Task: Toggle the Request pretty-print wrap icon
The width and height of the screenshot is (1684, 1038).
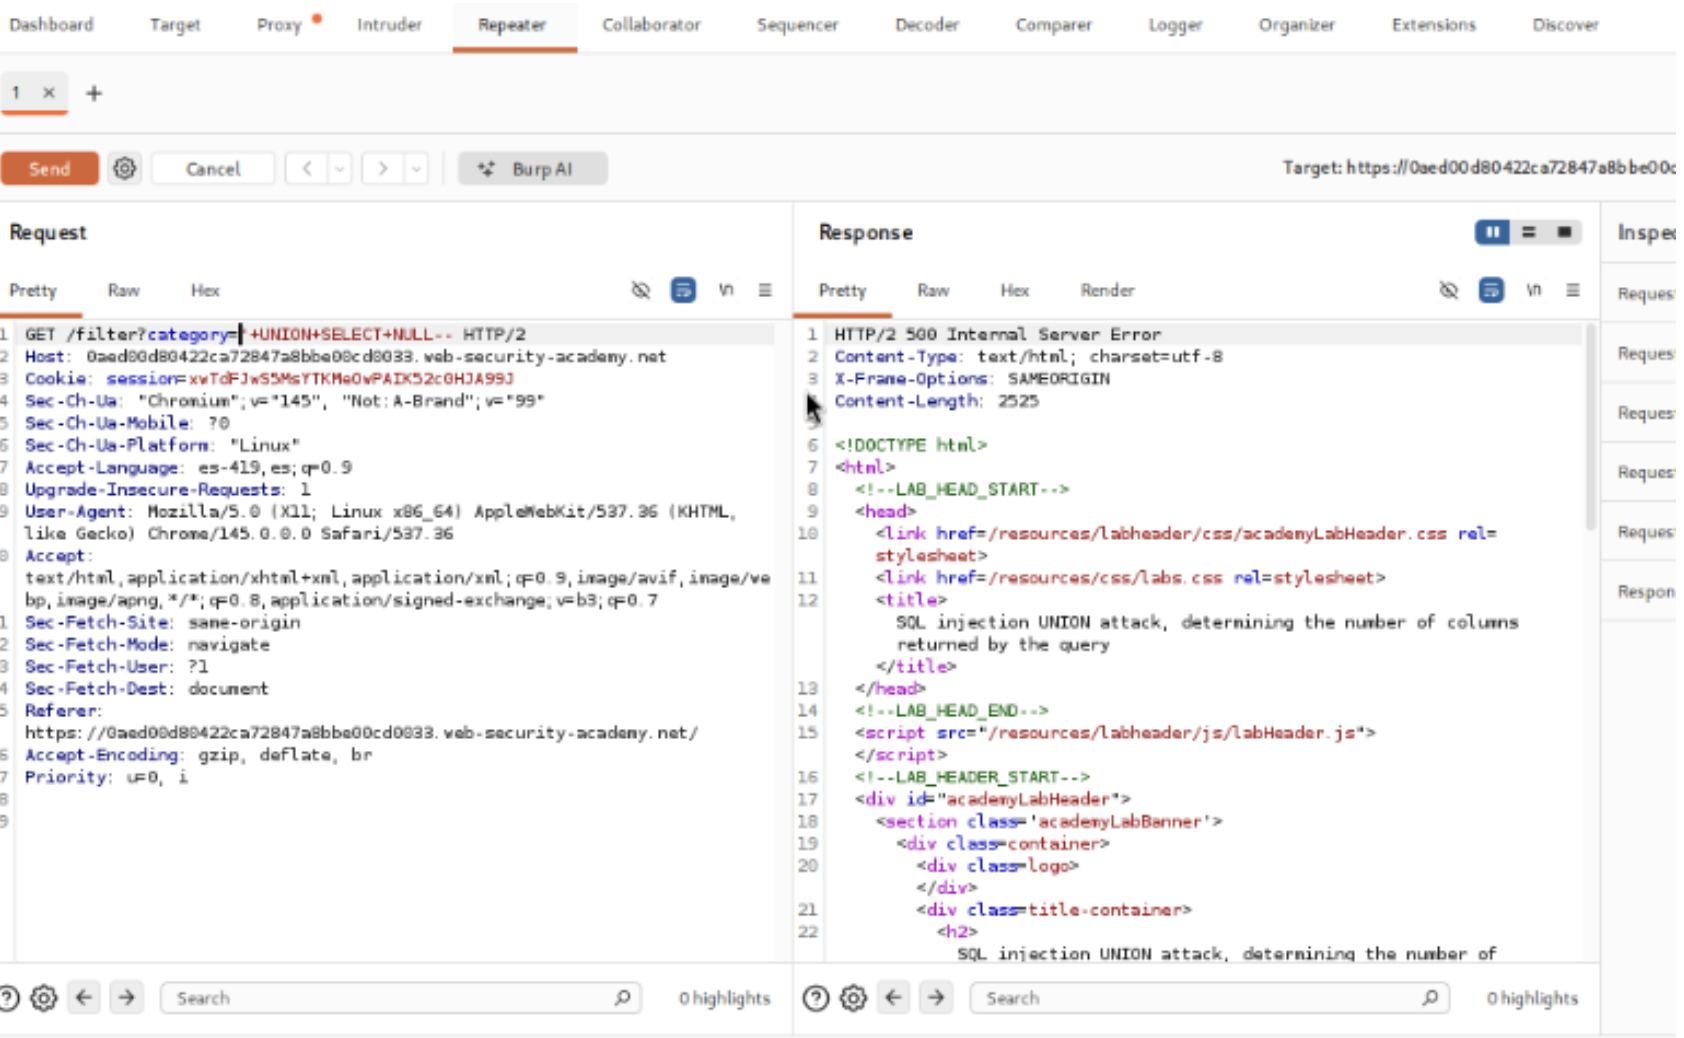Action: (x=683, y=291)
